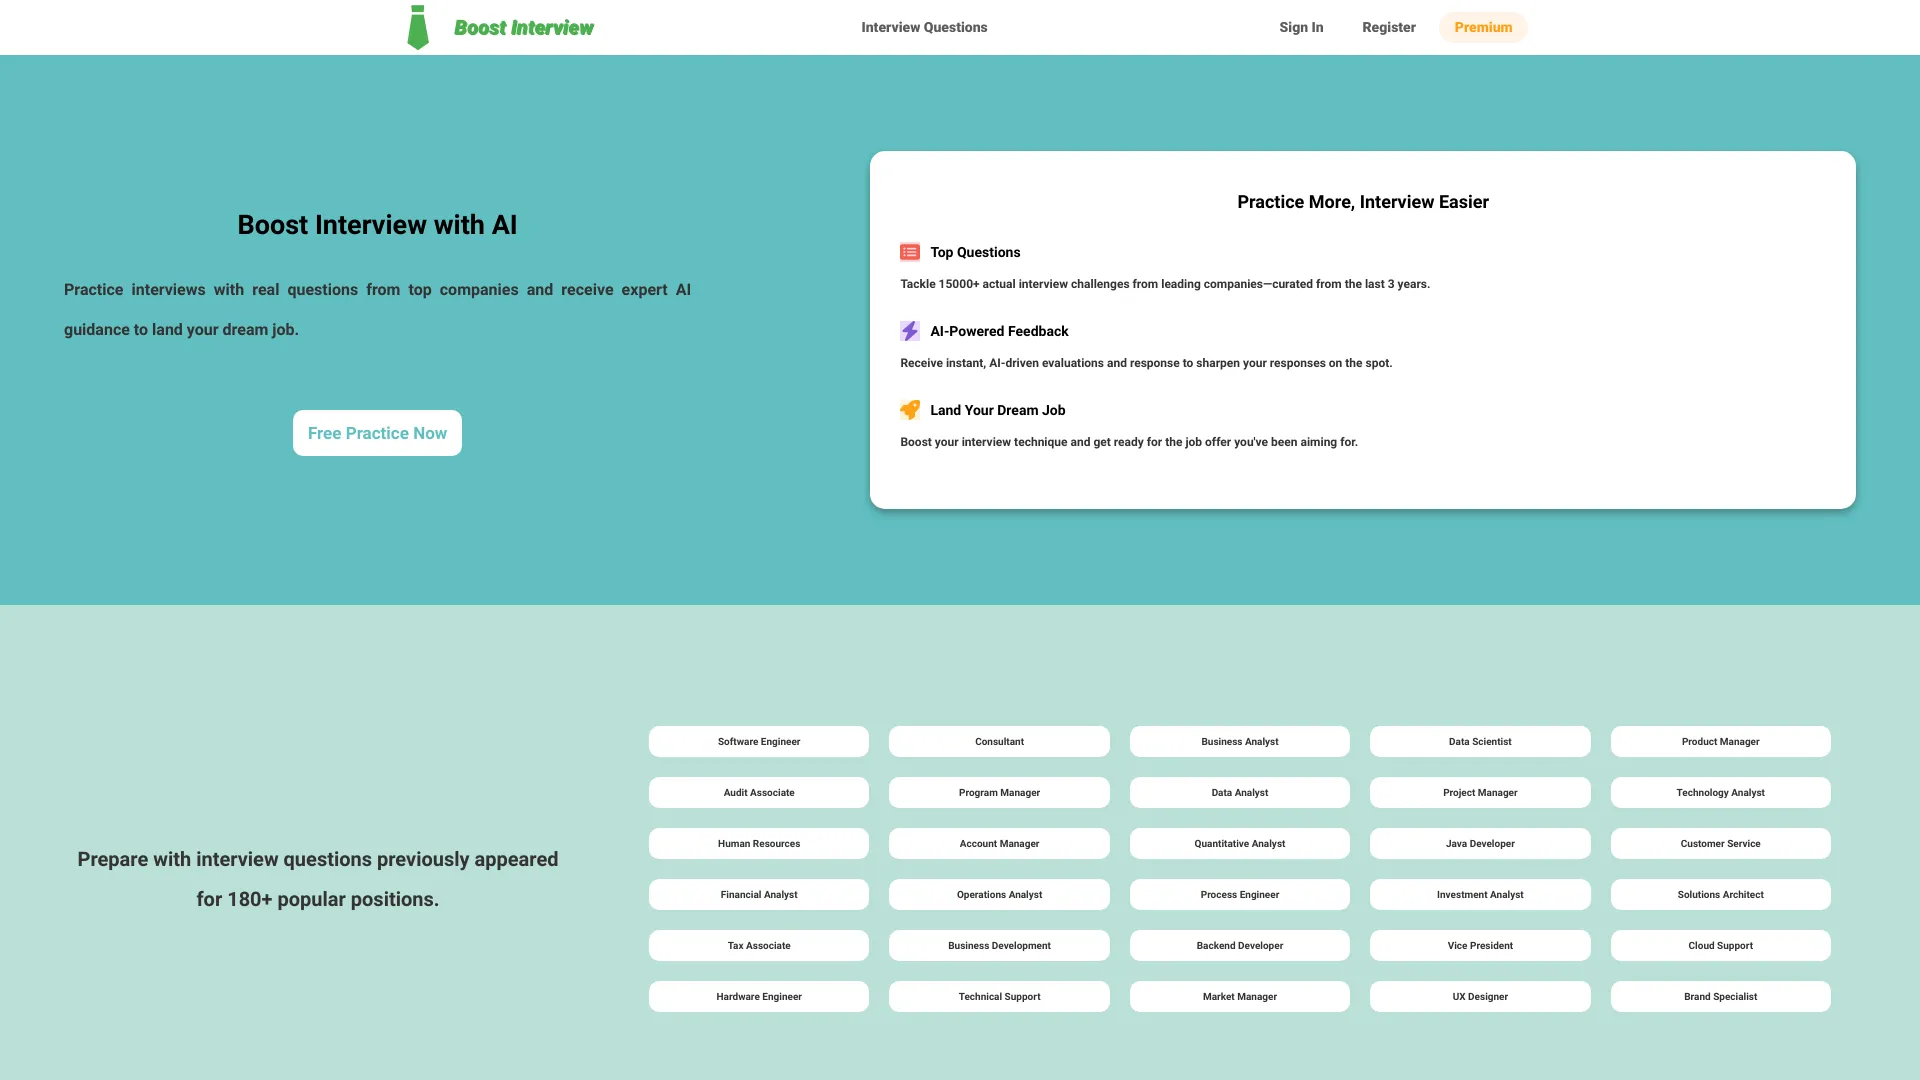1920x1080 pixels.
Task: Select the Data Scientist role button
Action: 1480,741
